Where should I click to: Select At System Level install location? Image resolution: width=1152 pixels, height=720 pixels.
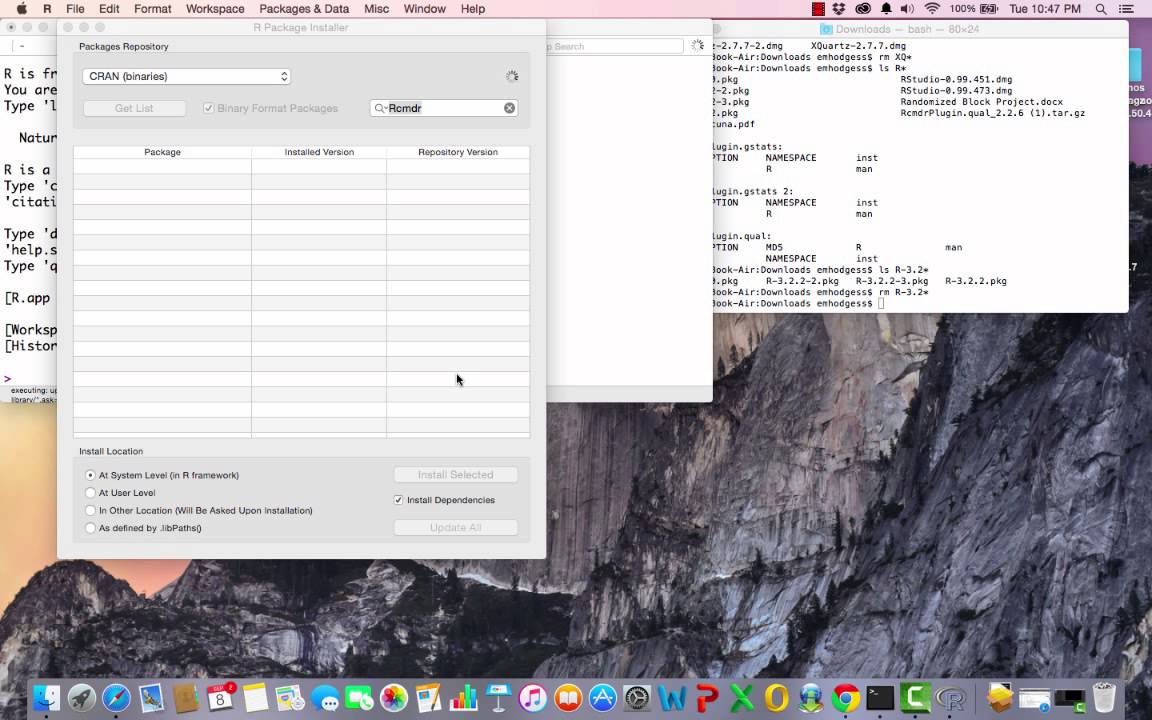(90, 475)
